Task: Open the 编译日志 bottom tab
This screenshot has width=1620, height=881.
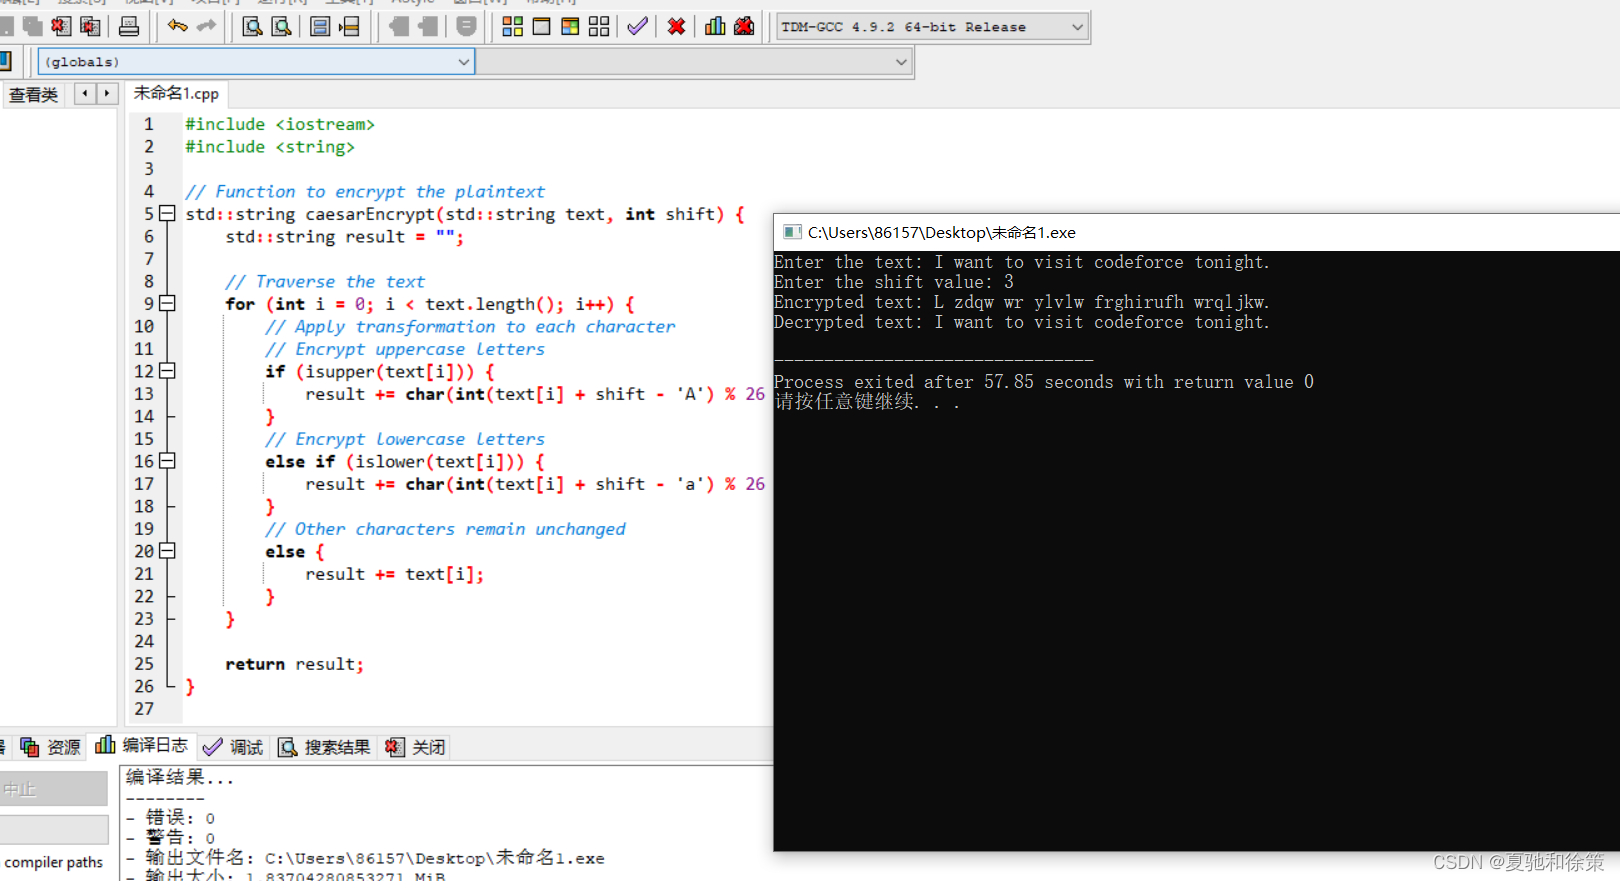Action: click(142, 745)
